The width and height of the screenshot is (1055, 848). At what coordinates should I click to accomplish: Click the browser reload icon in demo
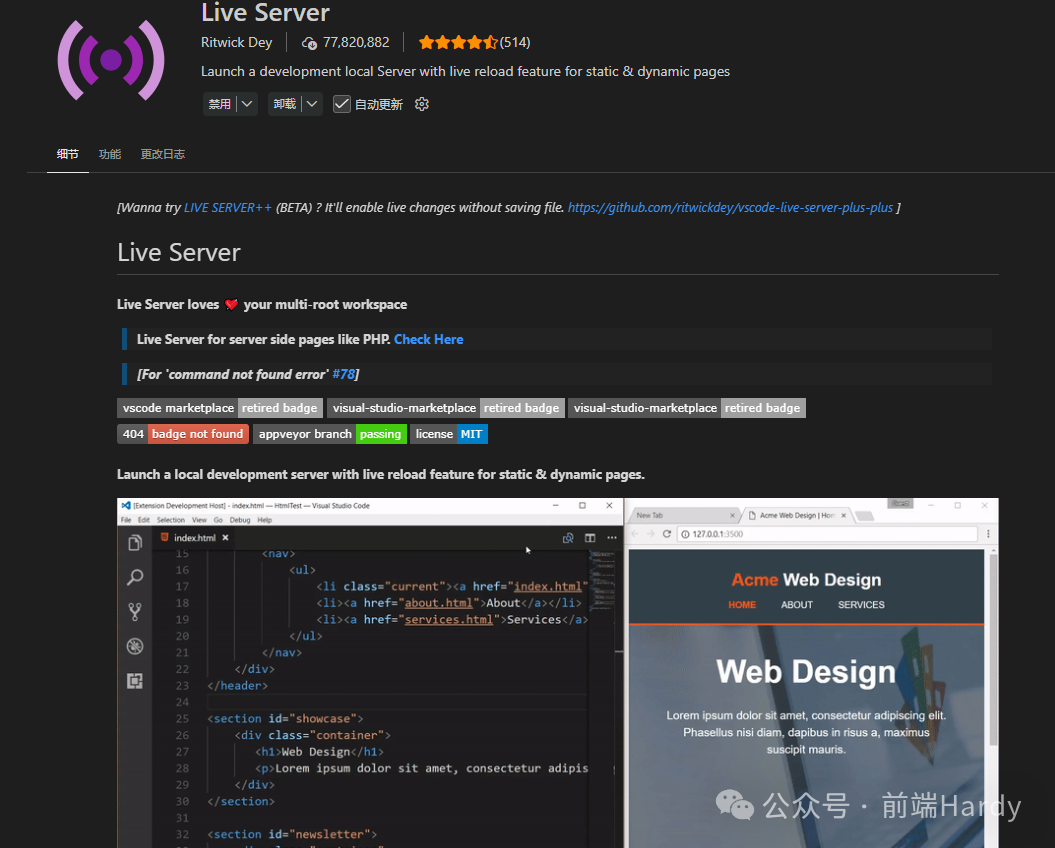[667, 534]
